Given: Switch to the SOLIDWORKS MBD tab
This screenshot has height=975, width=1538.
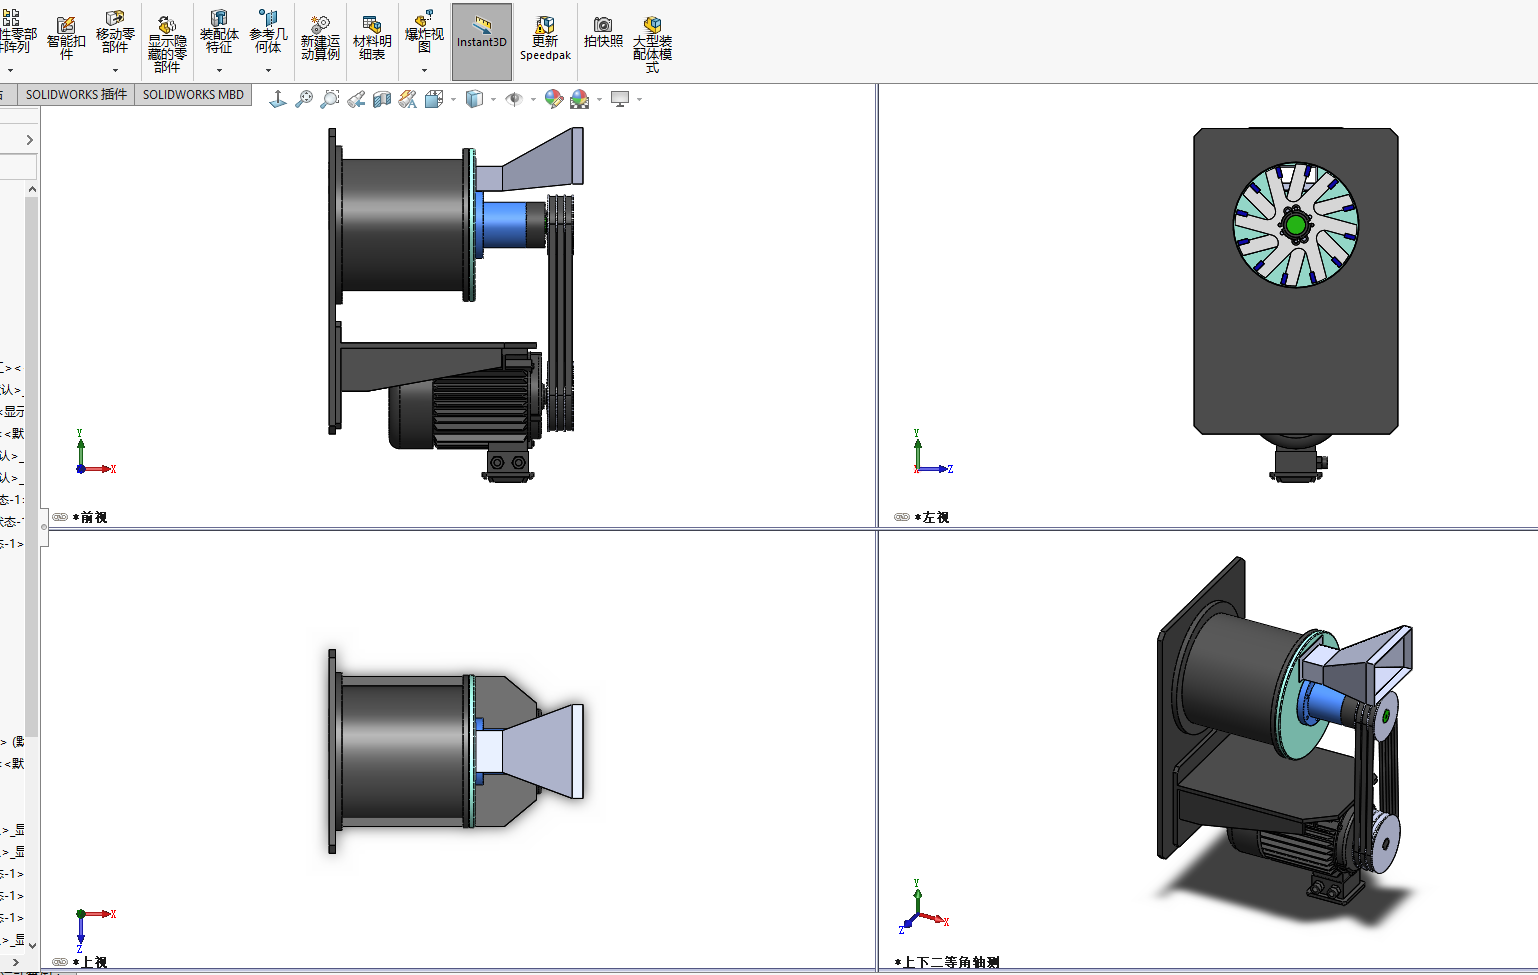Looking at the screenshot, I should [193, 95].
